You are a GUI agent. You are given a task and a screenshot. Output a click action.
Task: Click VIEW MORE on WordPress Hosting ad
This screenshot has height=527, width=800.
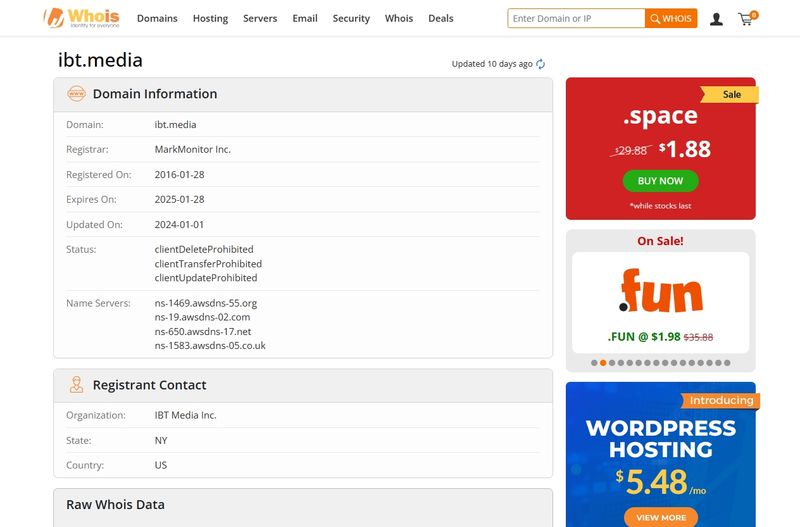tap(661, 517)
